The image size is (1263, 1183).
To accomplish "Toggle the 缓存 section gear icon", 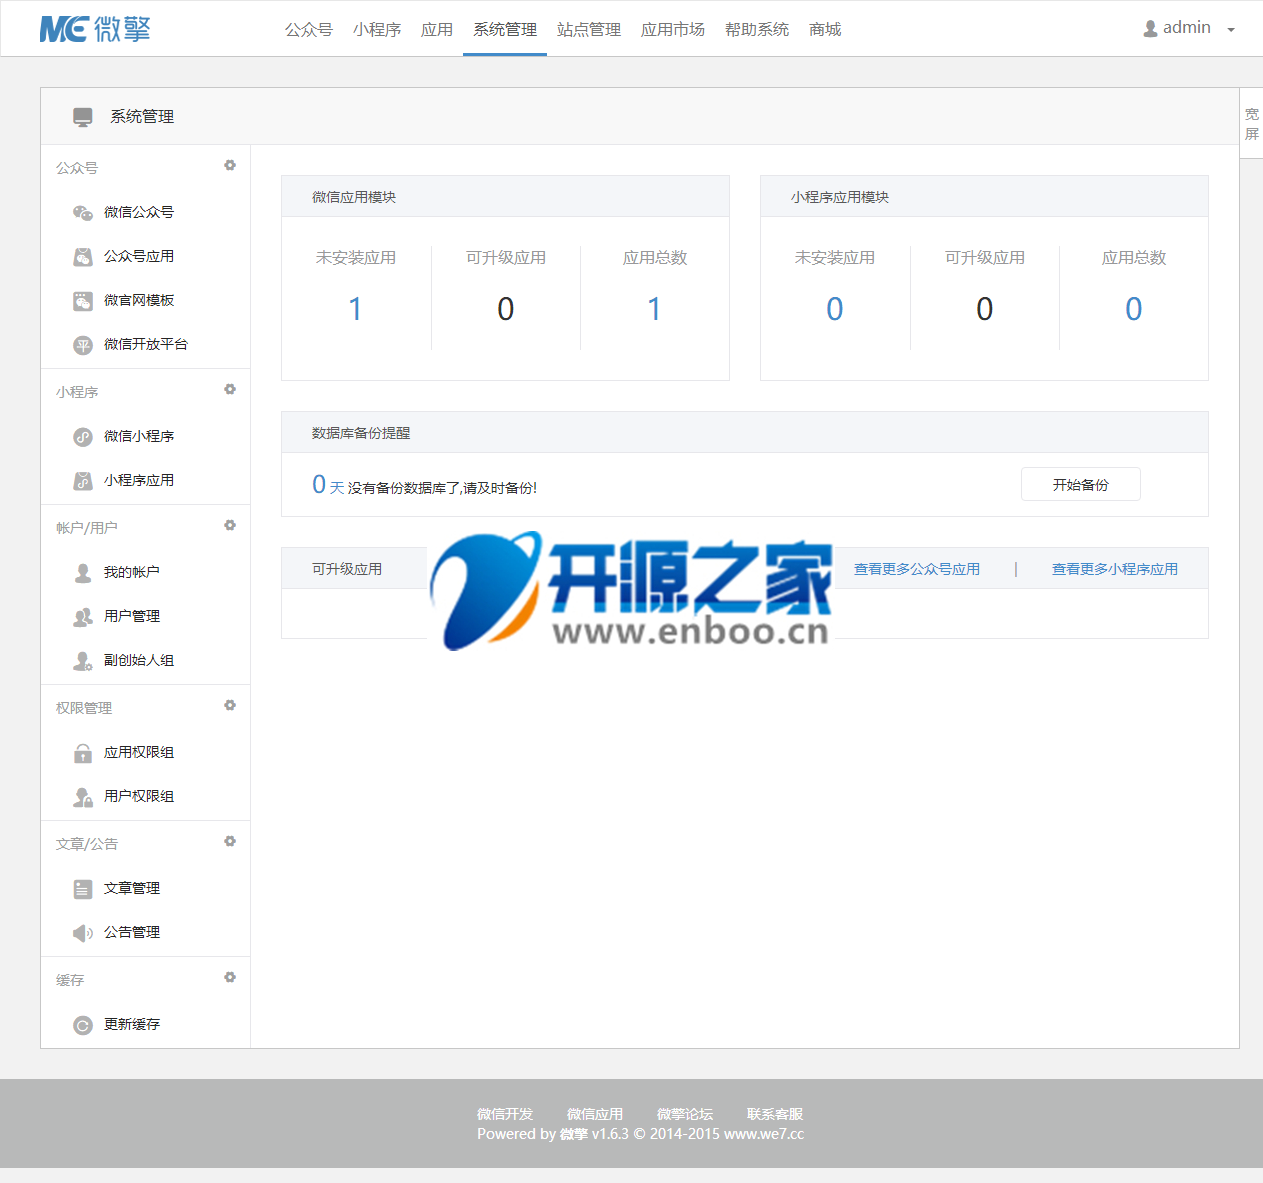I will coord(230,977).
